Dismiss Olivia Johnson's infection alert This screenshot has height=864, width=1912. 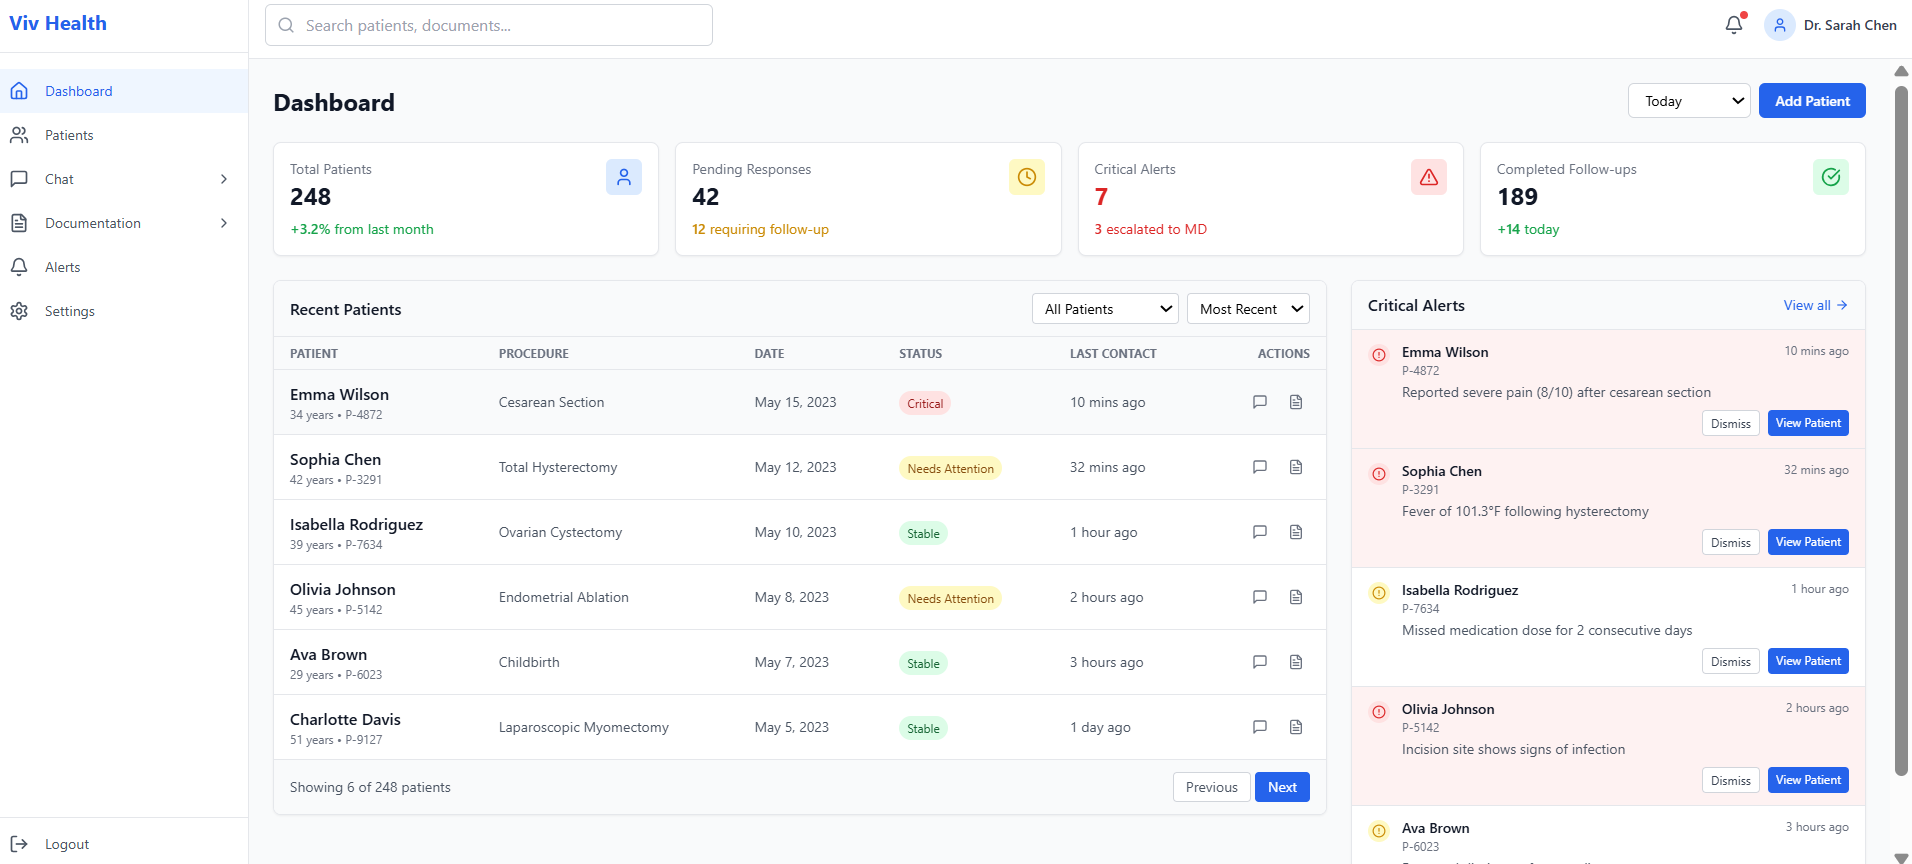pyautogui.click(x=1730, y=780)
